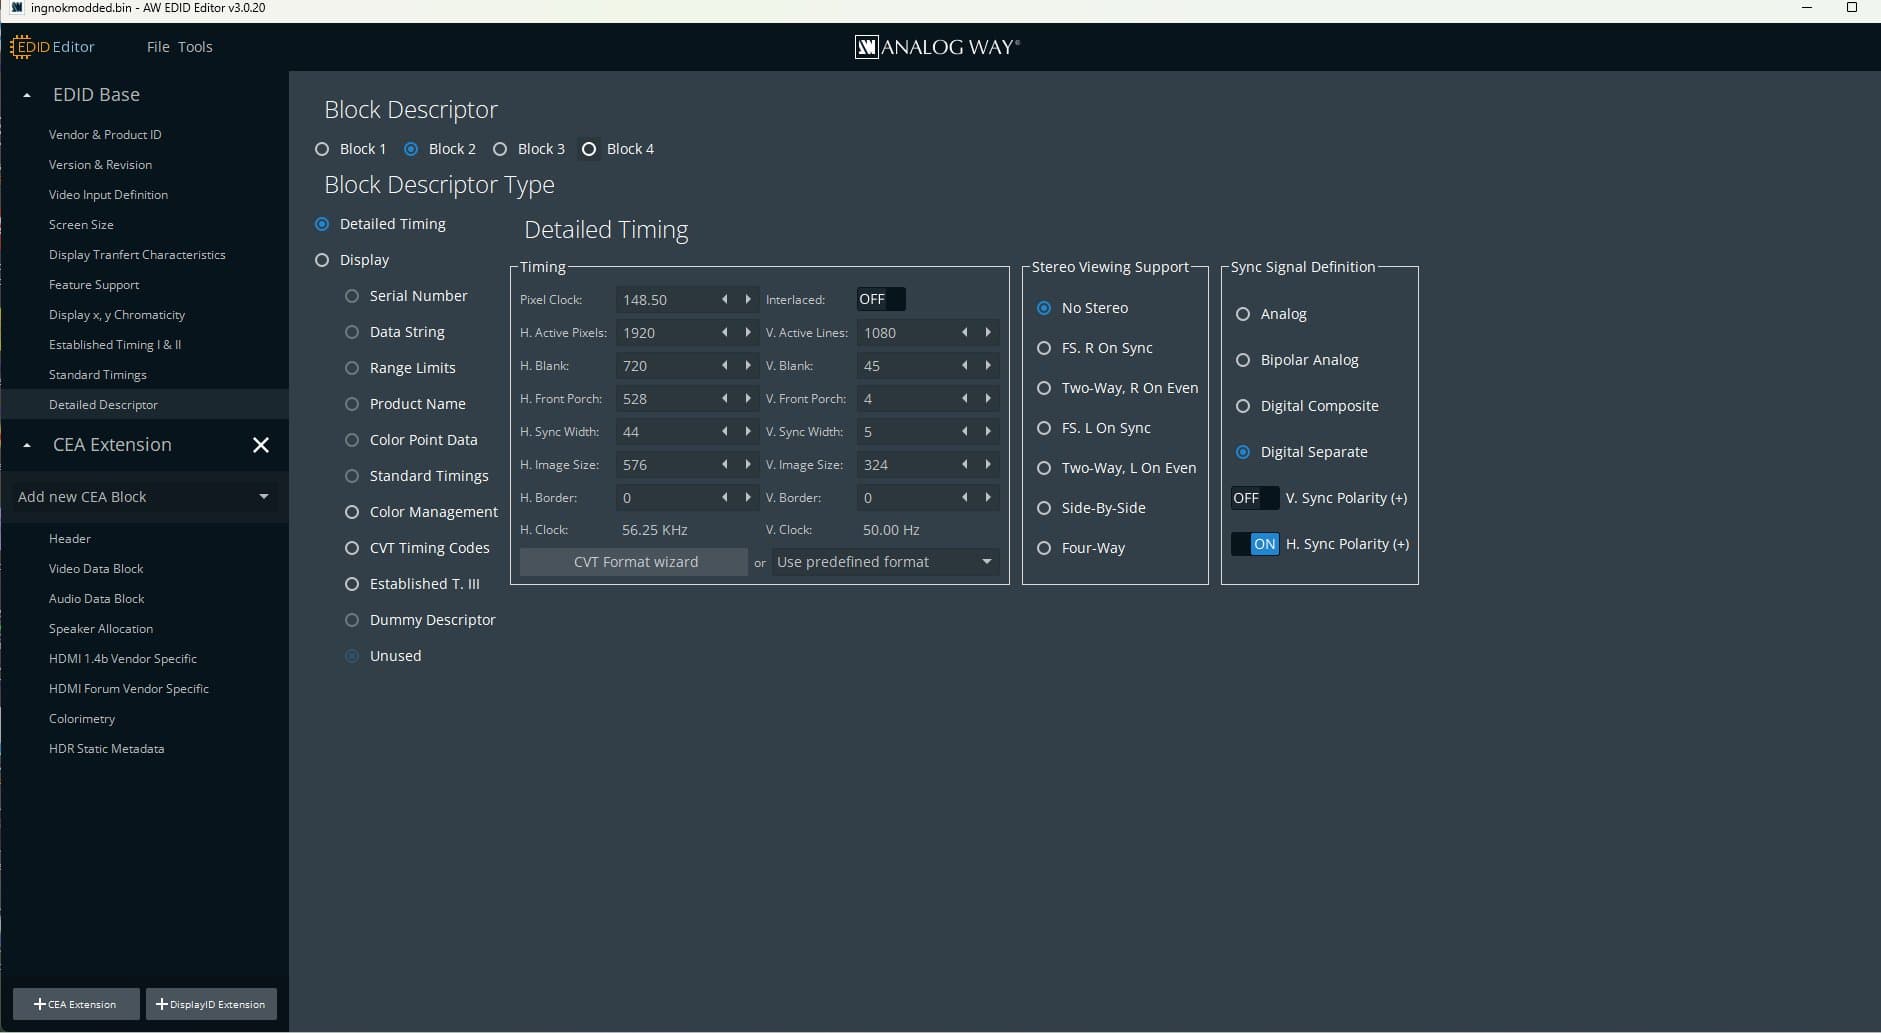This screenshot has height=1033, width=1881.
Task: Toggle the Interlaced switch
Action: 880,299
